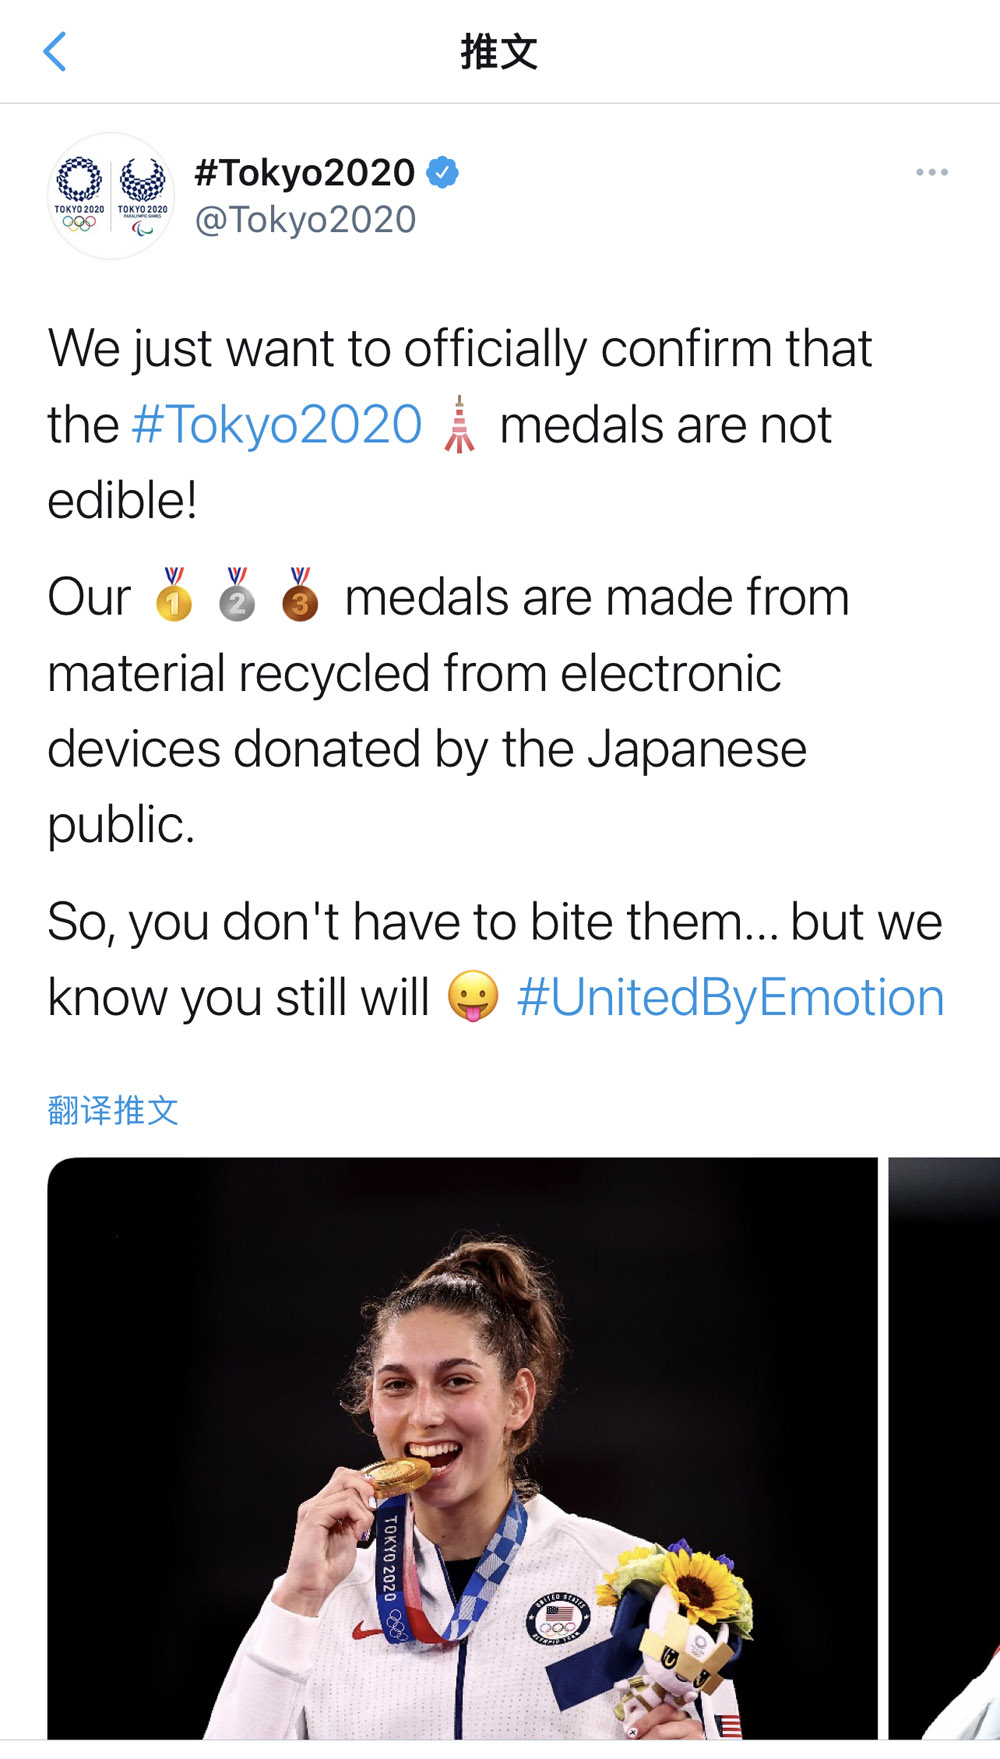Tap the Tokyo Tower emoji
Image resolution: width=1000 pixels, height=1759 pixels.
pyautogui.click(x=459, y=425)
